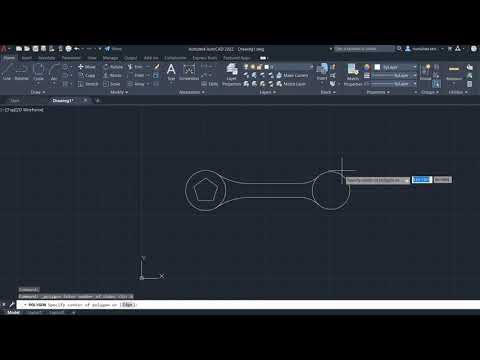Click the Fillet tool
The width and height of the screenshot is (480, 360).
[x=136, y=76]
